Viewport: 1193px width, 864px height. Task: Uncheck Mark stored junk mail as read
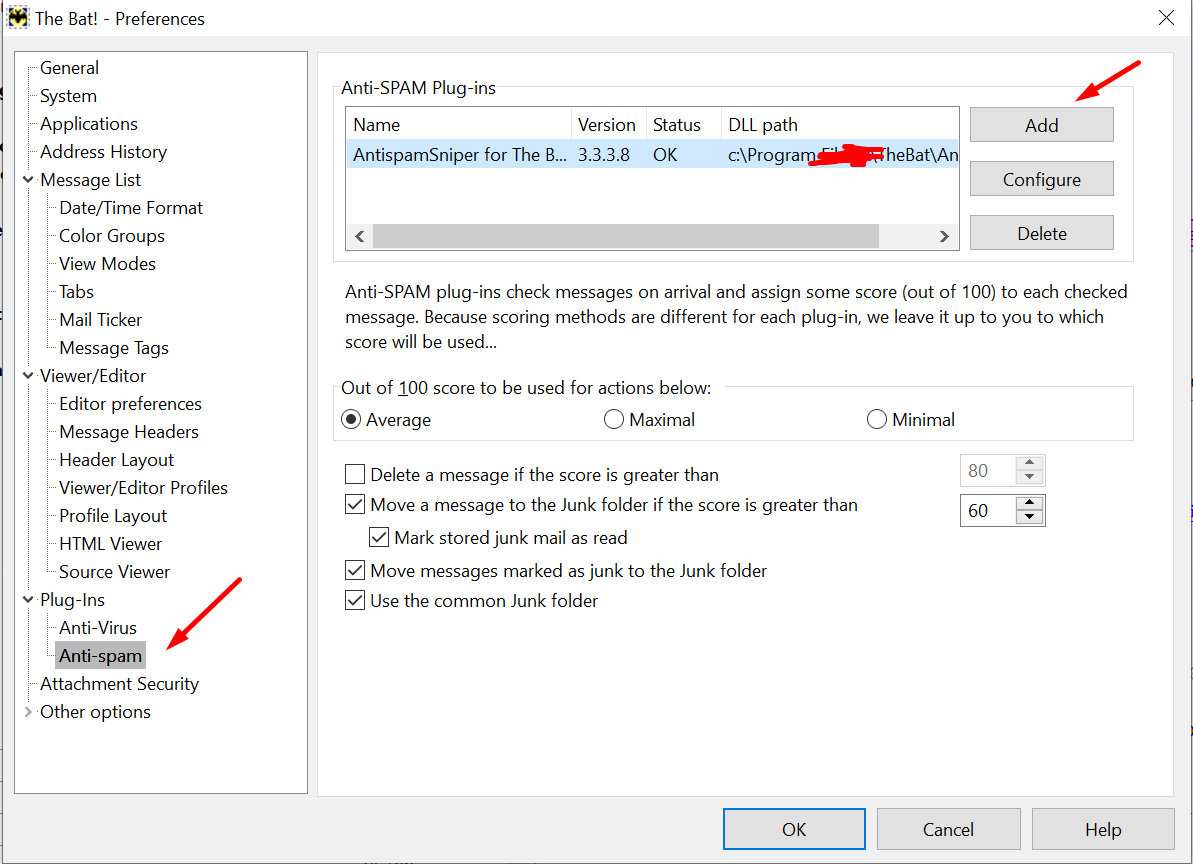379,538
